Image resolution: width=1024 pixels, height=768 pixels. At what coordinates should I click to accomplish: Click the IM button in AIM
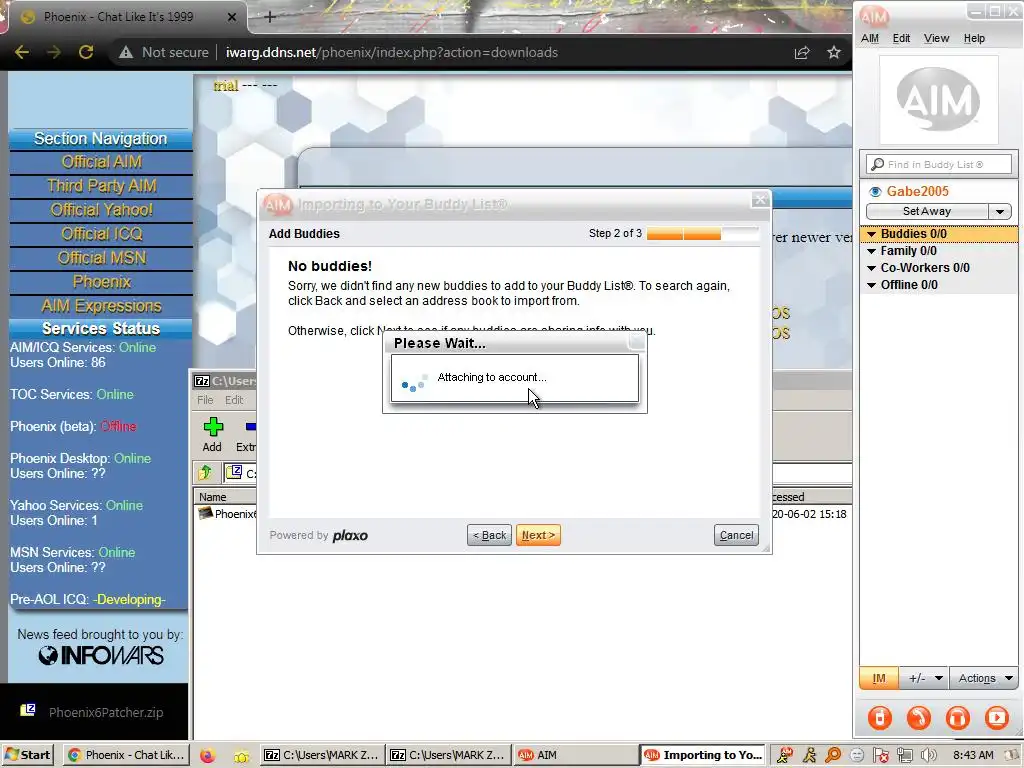pos(879,678)
